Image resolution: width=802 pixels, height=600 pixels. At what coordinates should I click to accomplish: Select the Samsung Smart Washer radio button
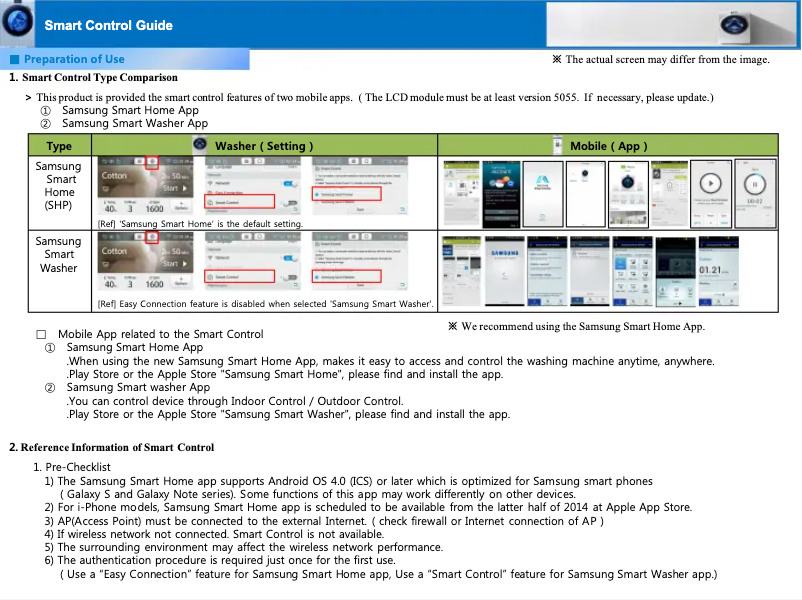click(x=317, y=277)
